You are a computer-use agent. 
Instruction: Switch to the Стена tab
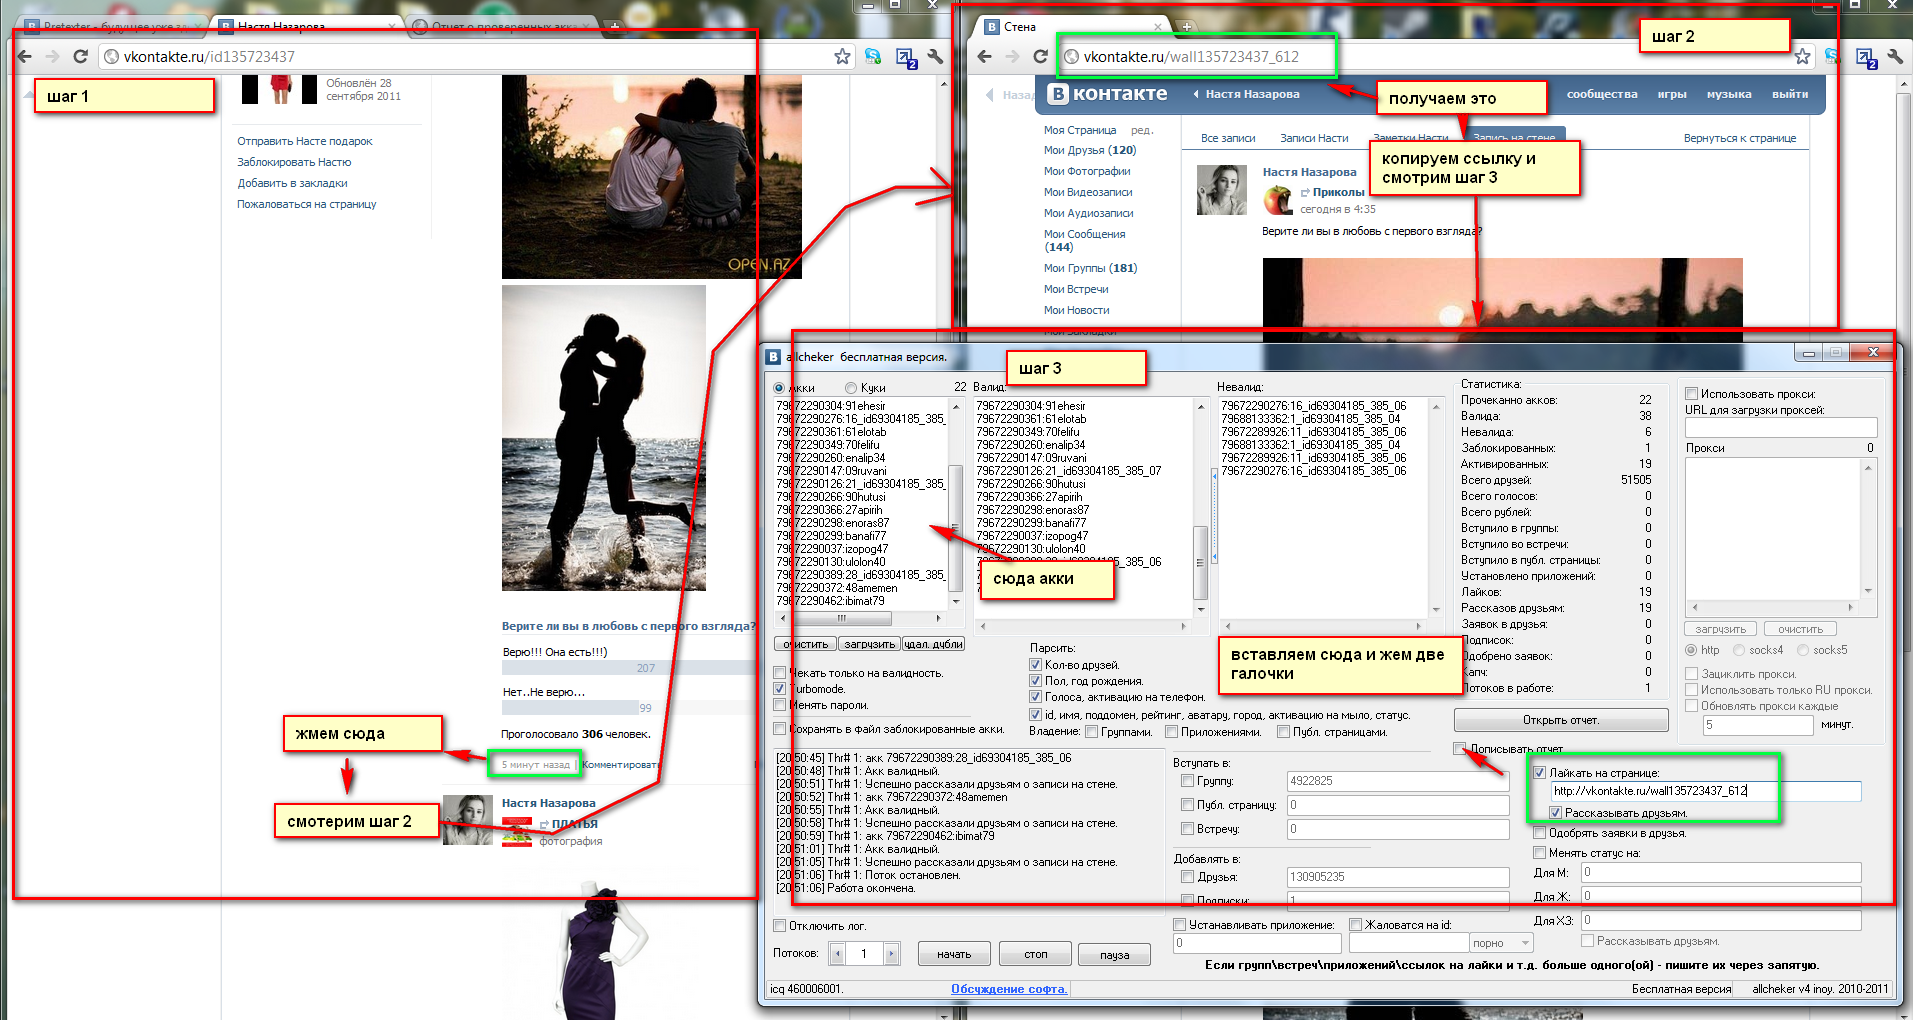click(x=1072, y=27)
